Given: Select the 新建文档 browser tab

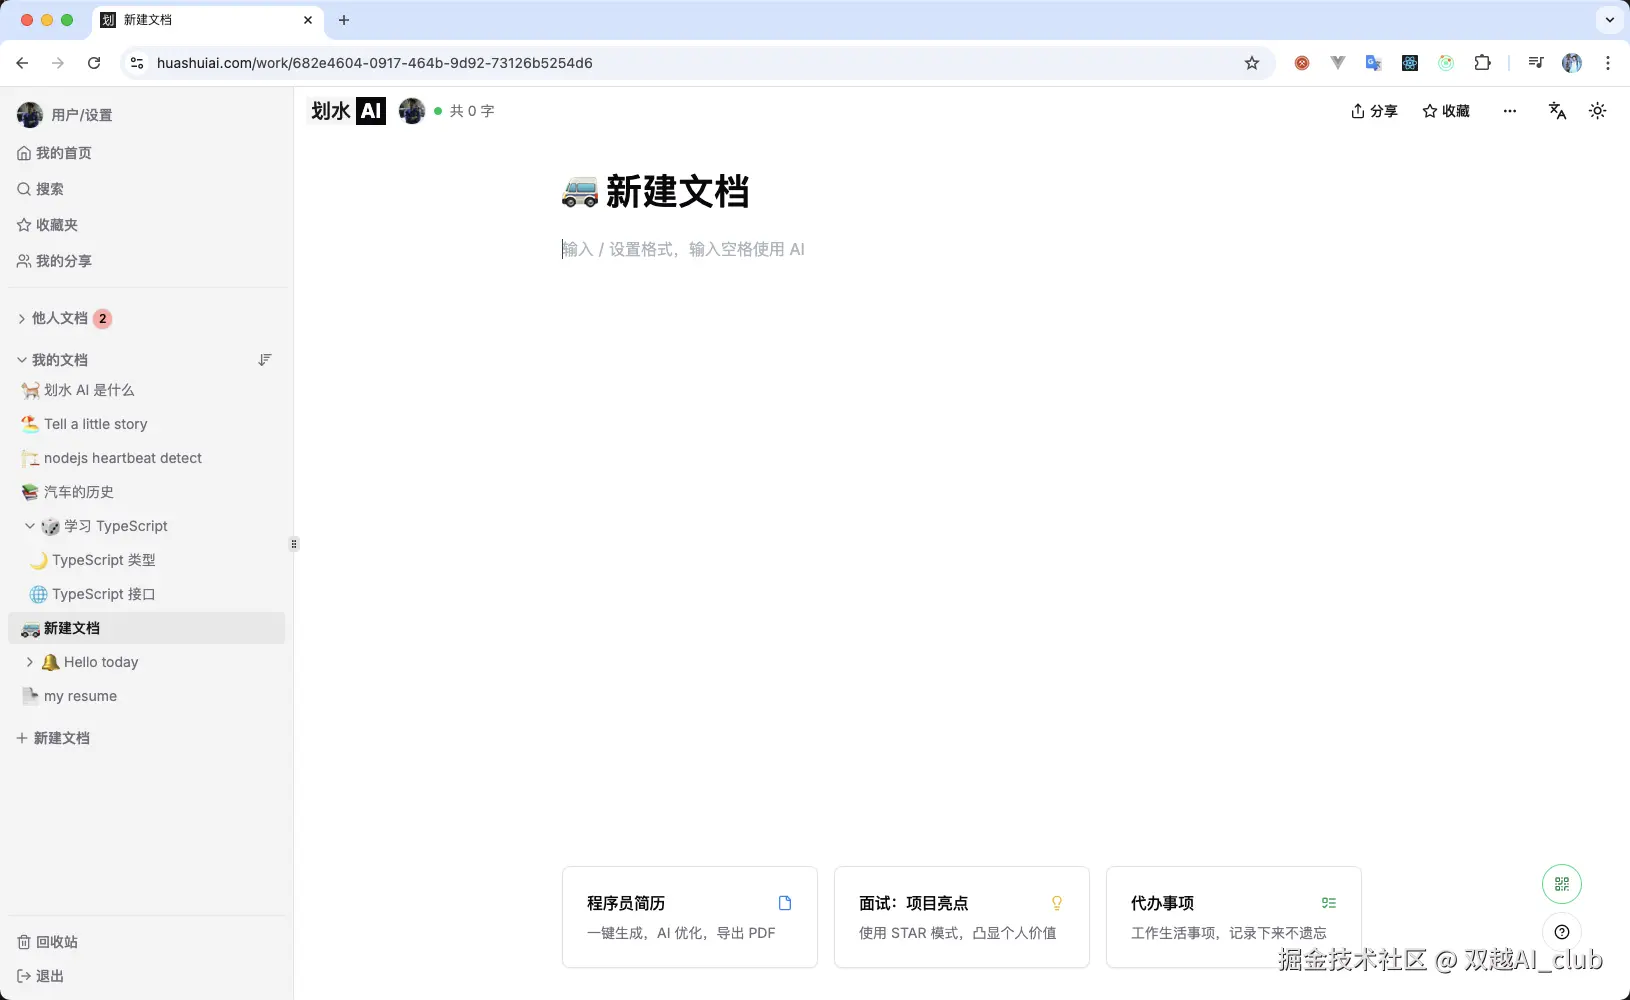Looking at the screenshot, I should 207,20.
